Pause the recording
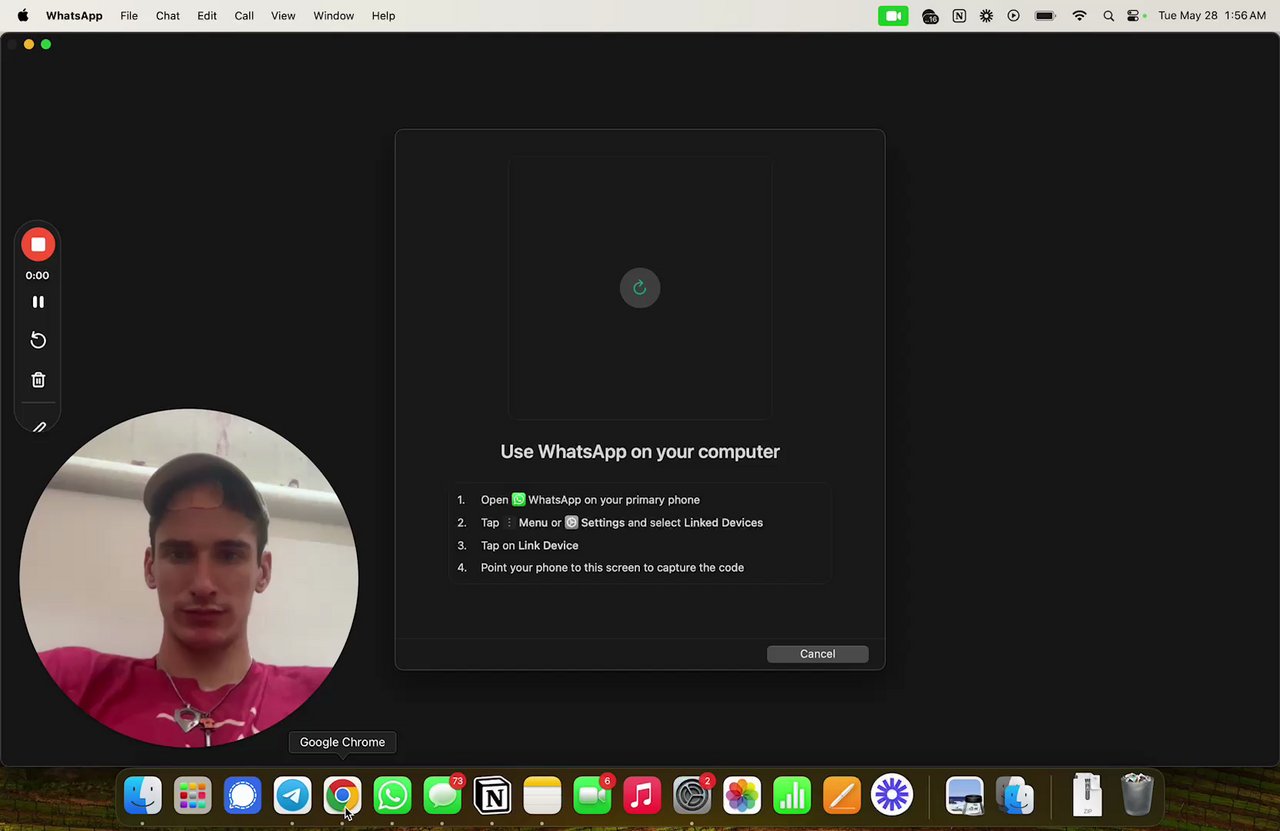 tap(38, 302)
